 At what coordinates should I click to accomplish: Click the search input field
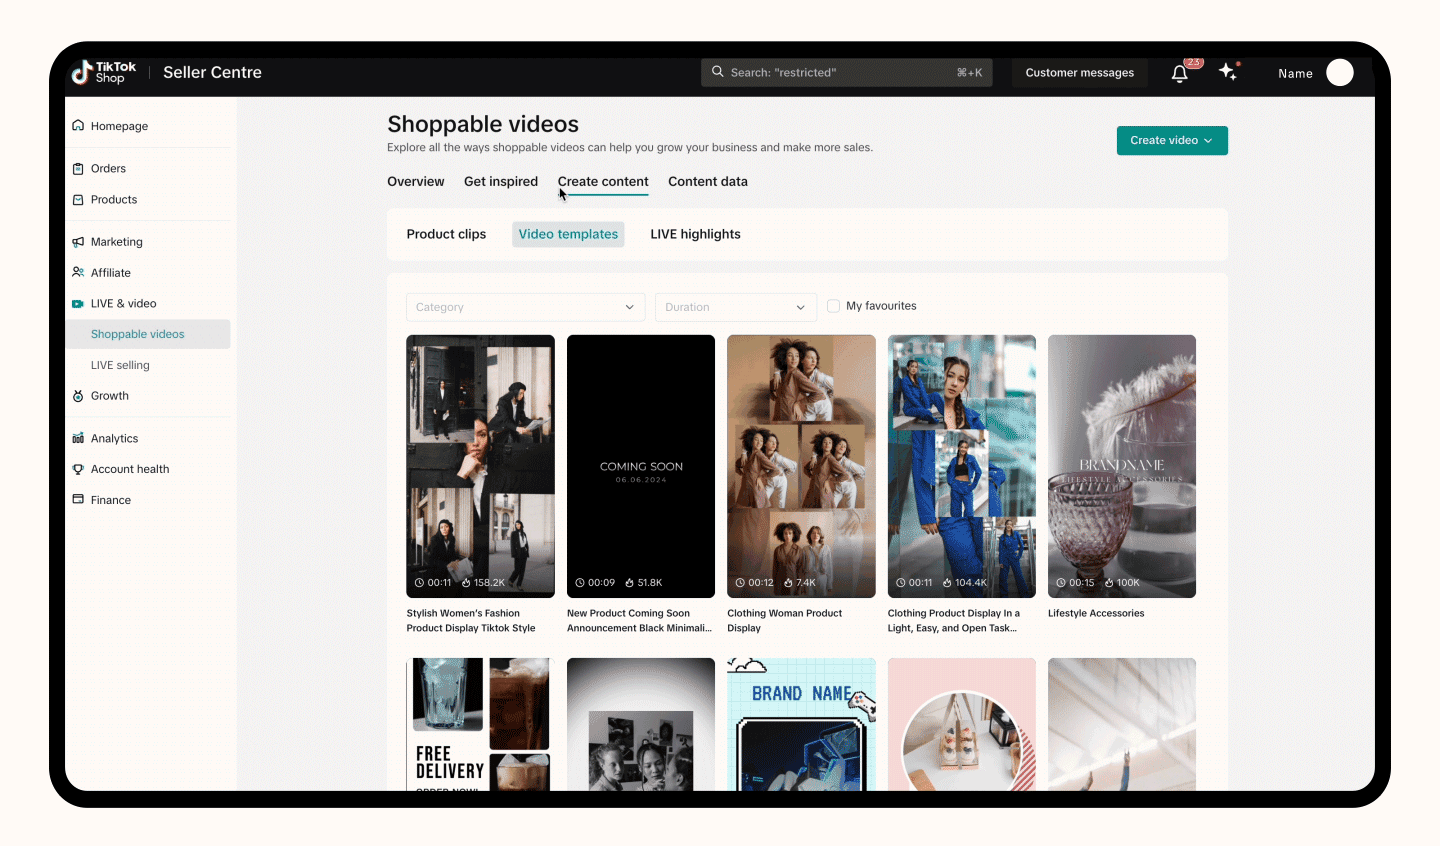[847, 72]
